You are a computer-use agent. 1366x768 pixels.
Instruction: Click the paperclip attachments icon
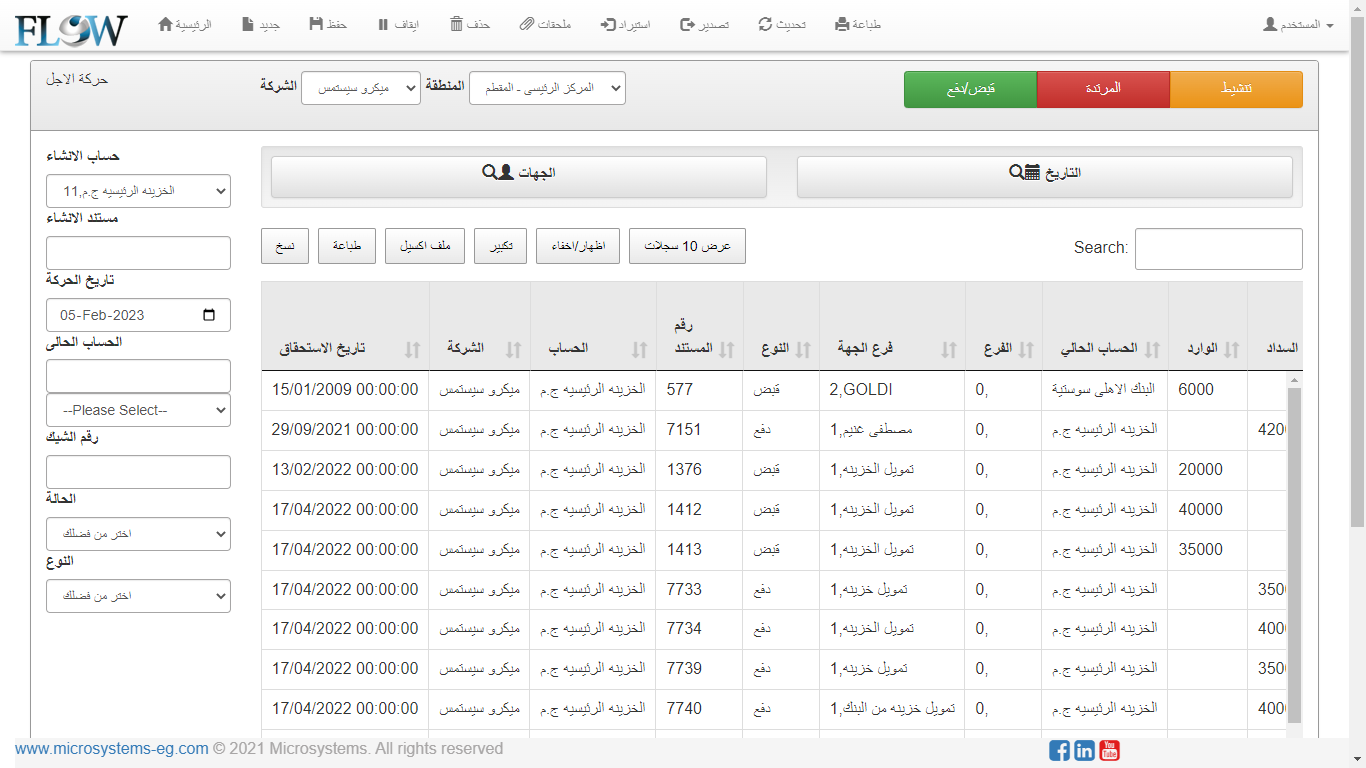point(527,24)
